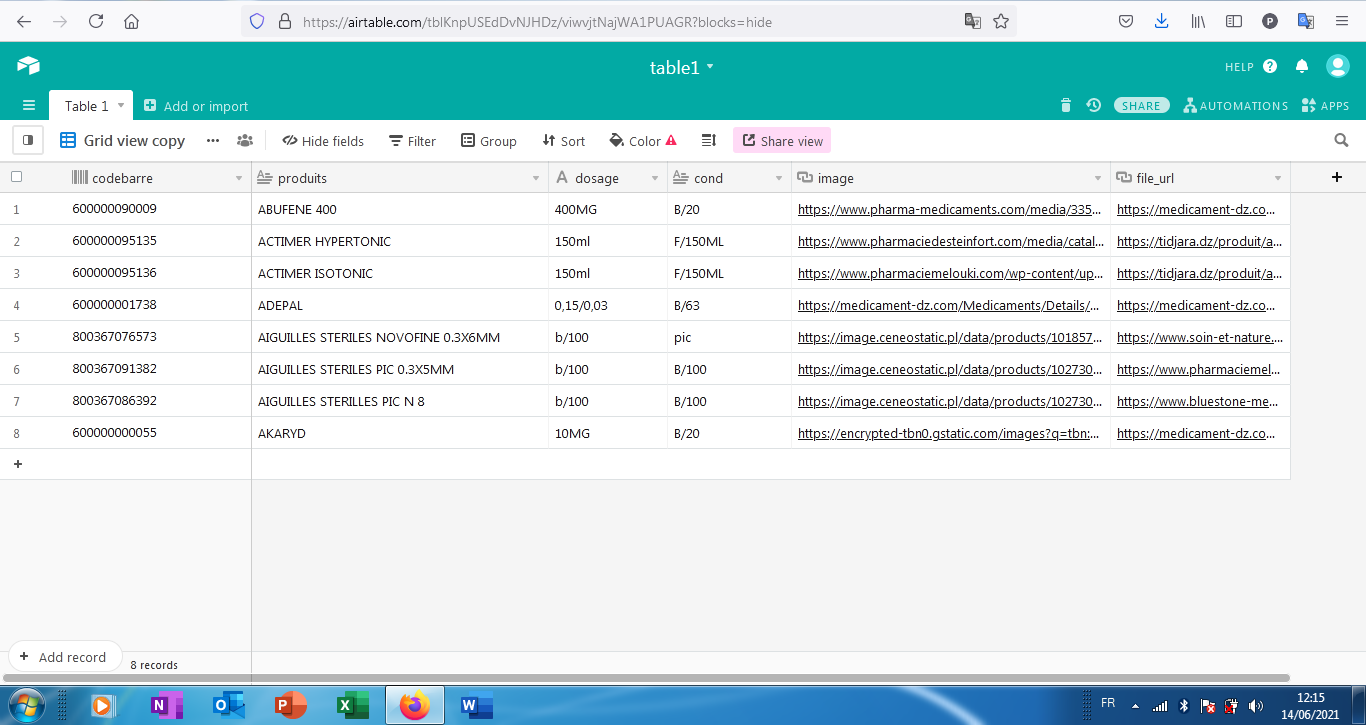Select the Table 1 tab
The width and height of the screenshot is (1366, 725).
pos(86,106)
